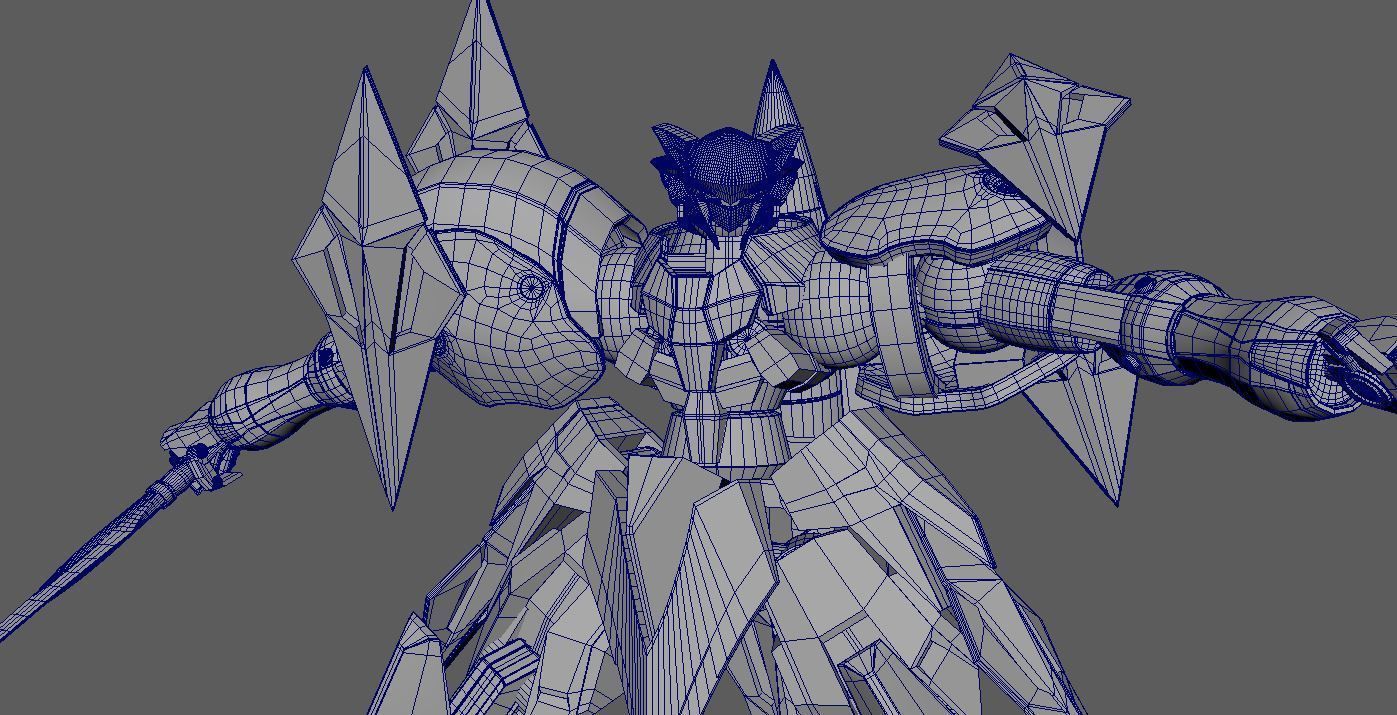Pick the tall diamond-shaped shoulder shield
The image size is (1397, 715).
click(378, 290)
